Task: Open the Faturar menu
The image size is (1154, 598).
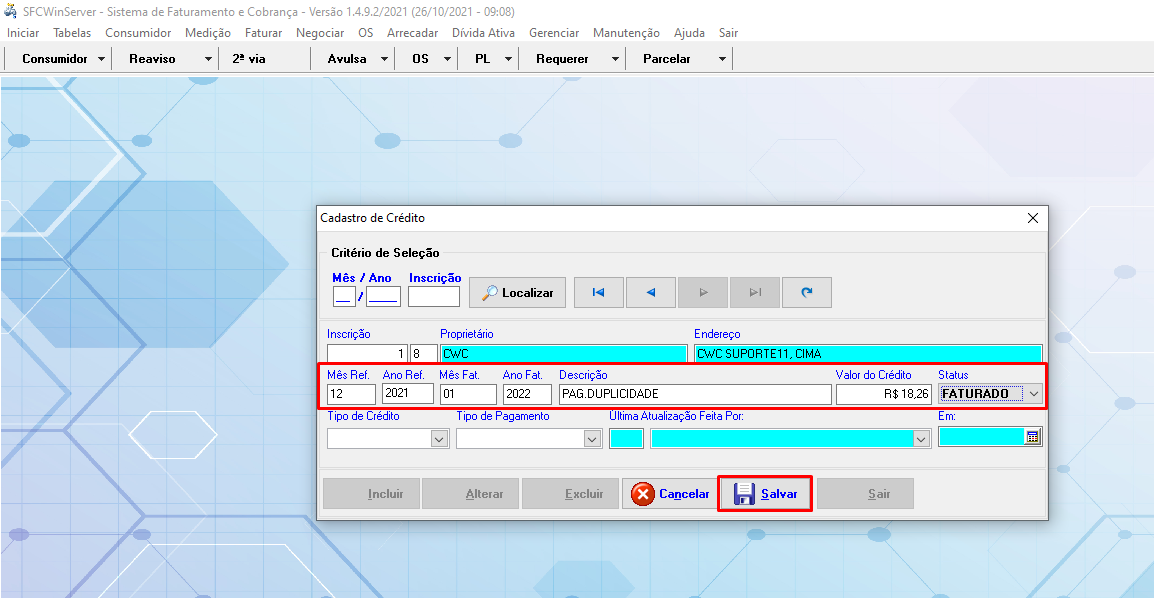Action: pos(263,33)
